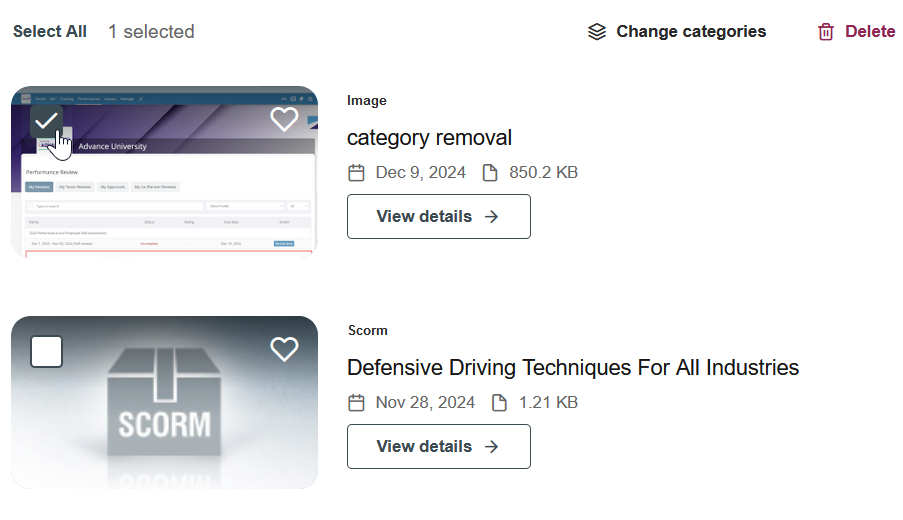Click the category removal title
Viewport: 903px width, 520px height.
(429, 137)
